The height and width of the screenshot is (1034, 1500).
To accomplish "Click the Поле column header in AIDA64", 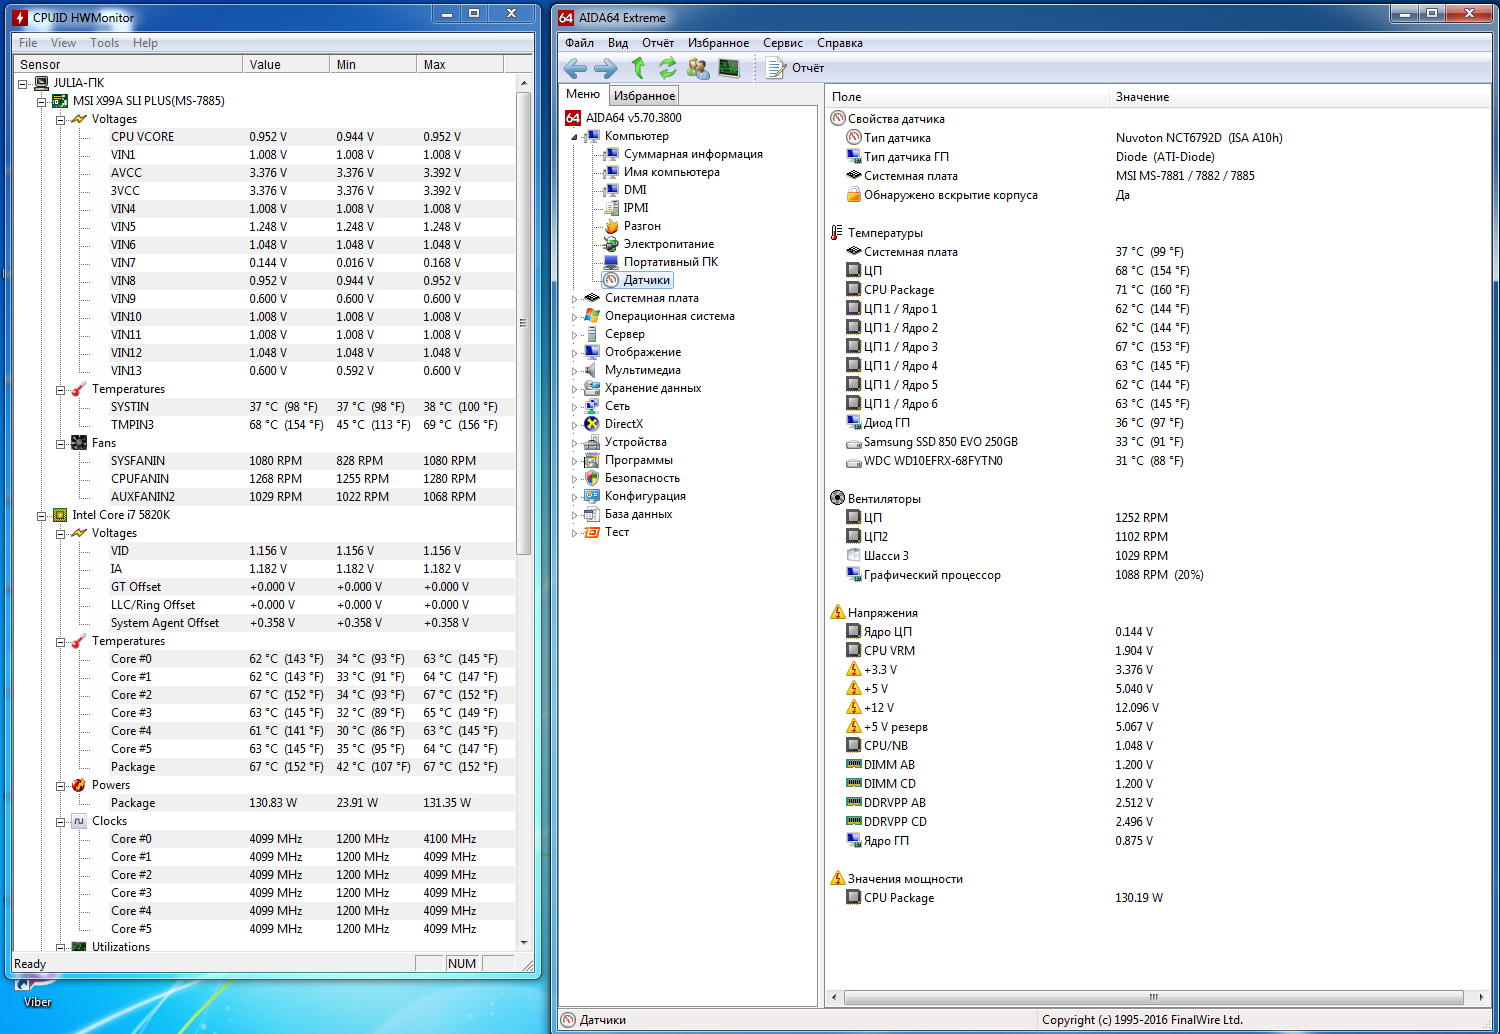I will click(969, 97).
